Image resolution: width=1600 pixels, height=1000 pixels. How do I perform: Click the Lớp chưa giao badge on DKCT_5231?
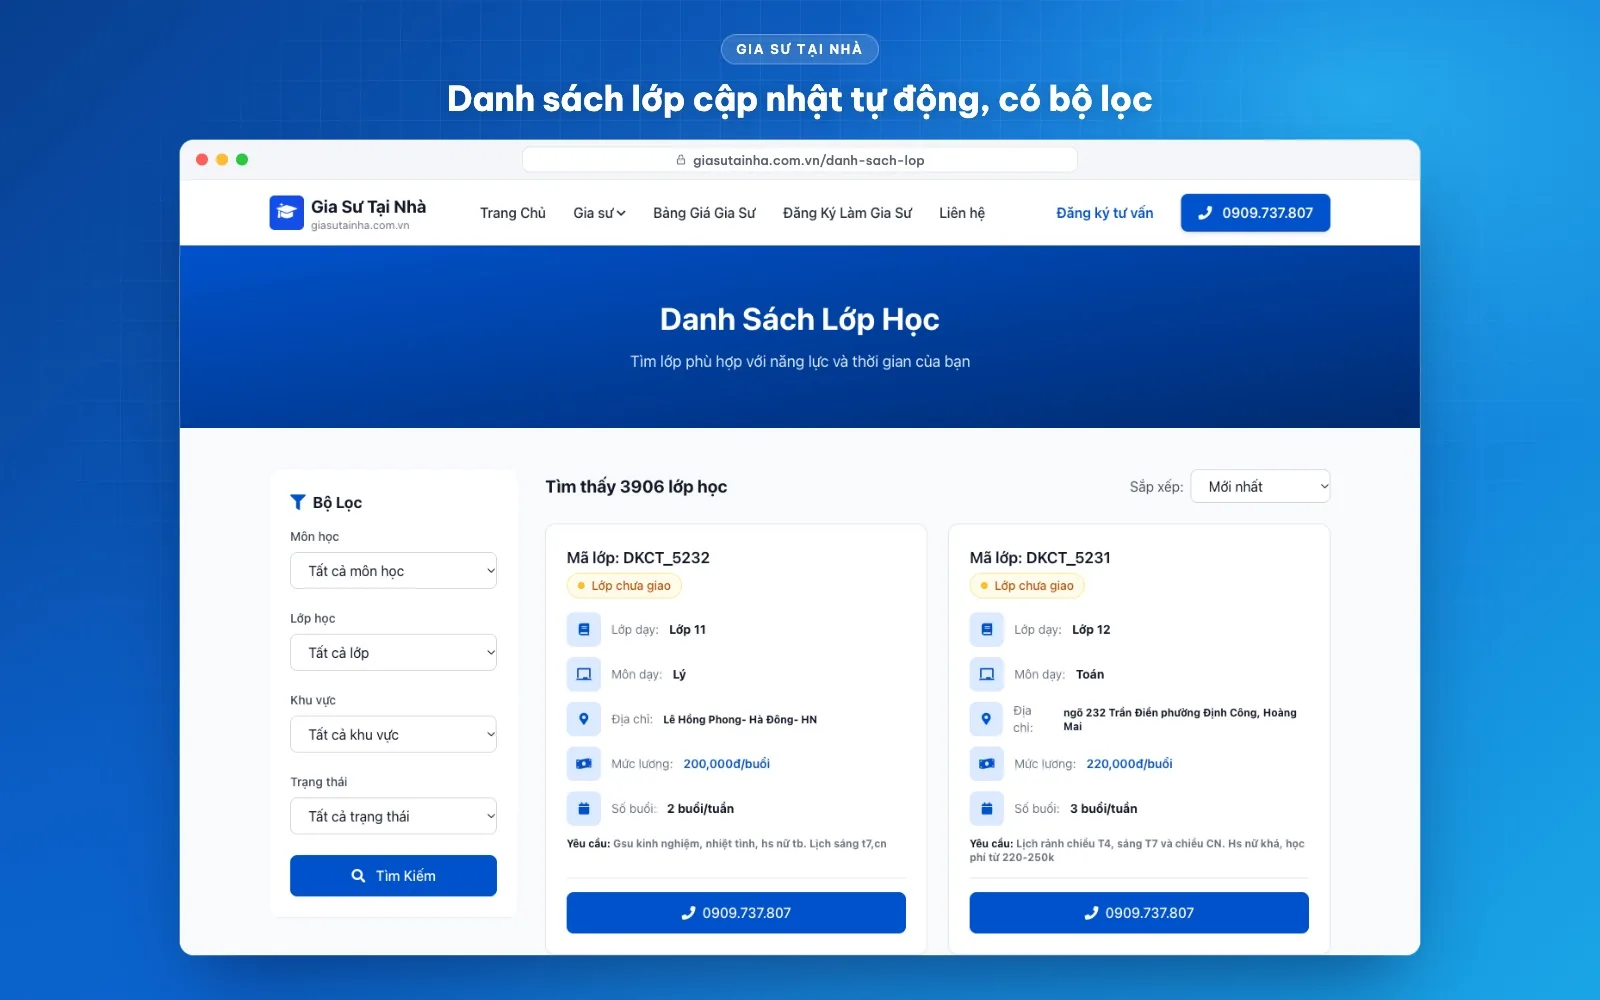coord(1027,586)
